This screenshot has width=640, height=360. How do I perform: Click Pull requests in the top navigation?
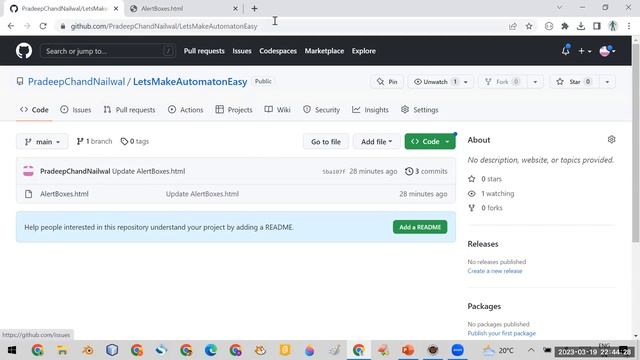coord(204,51)
